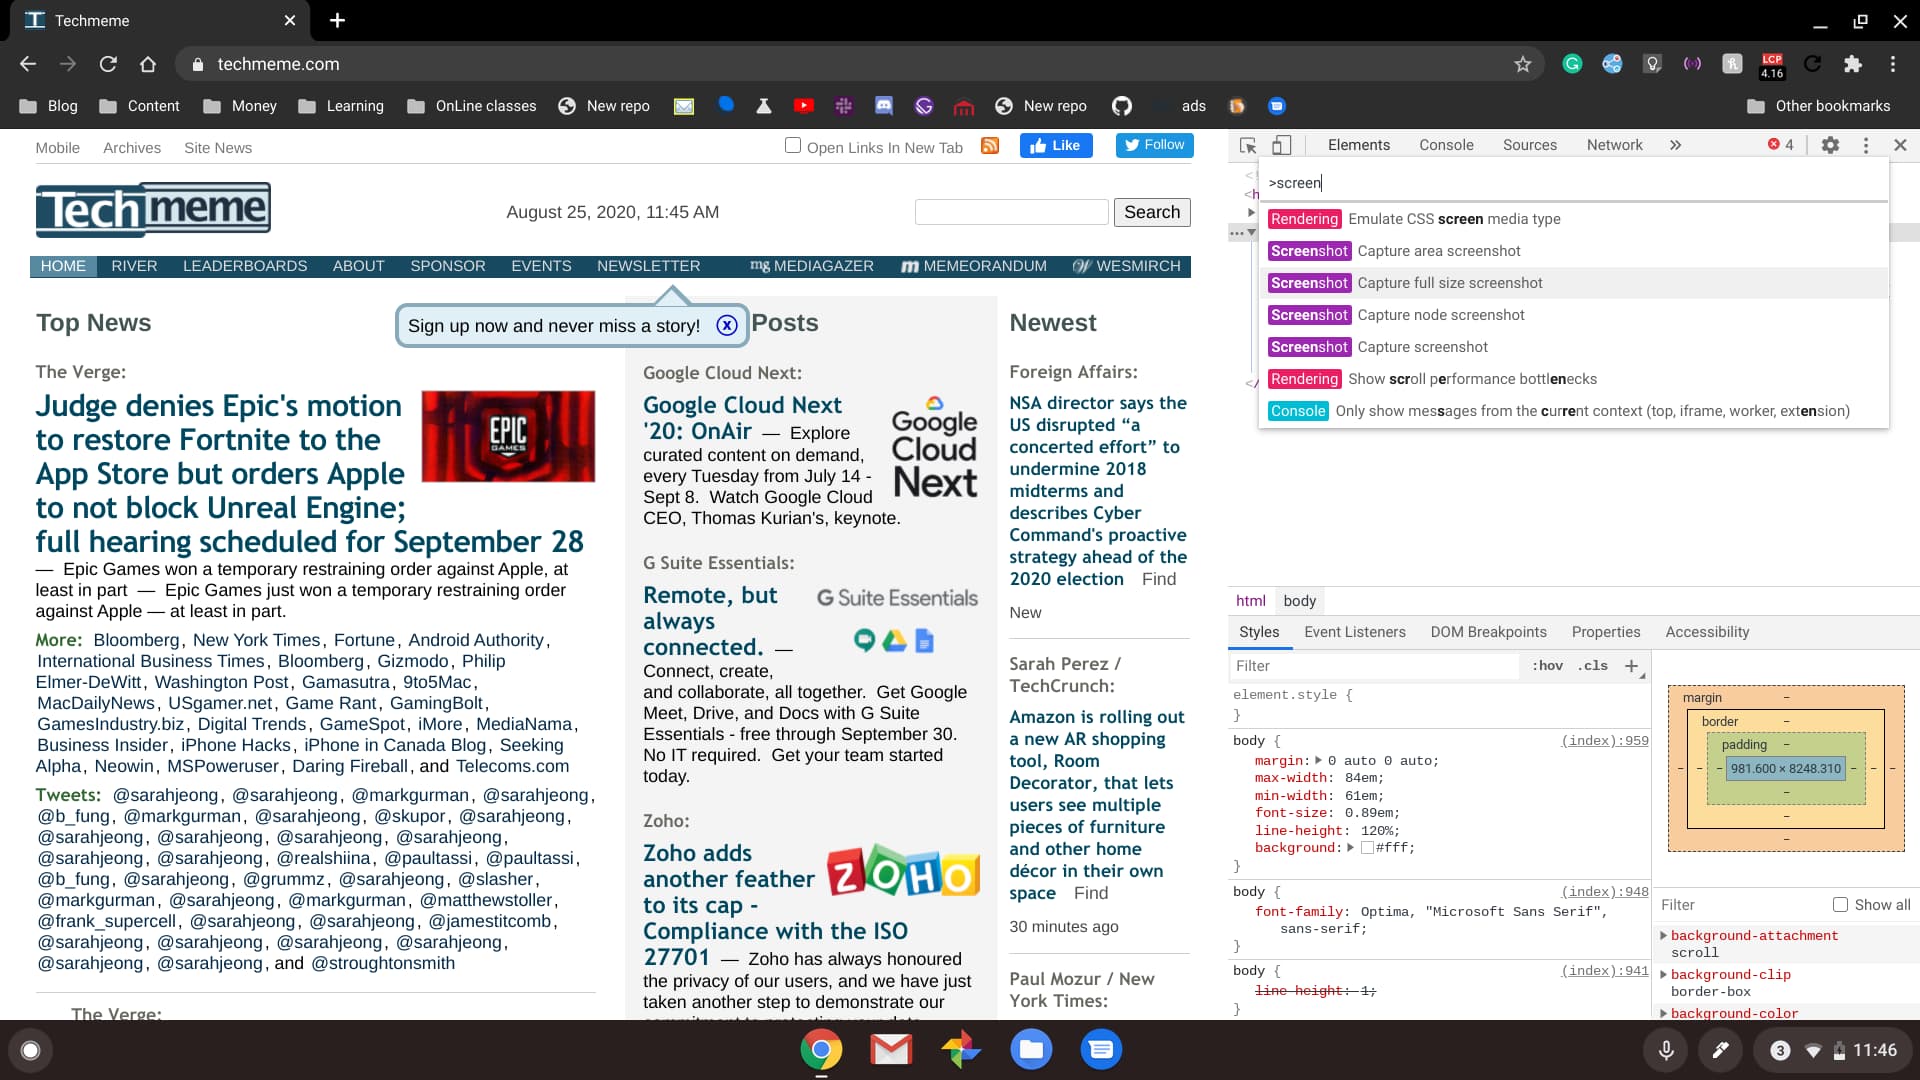Image resolution: width=1920 pixels, height=1080 pixels.
Task: Expand background-attachment computed property
Action: pyautogui.click(x=1663, y=936)
